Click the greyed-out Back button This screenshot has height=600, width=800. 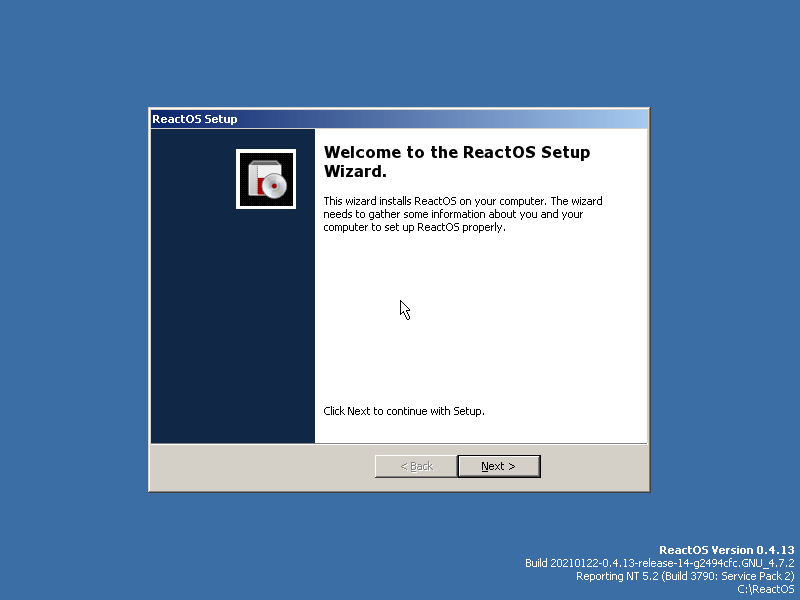(x=416, y=466)
